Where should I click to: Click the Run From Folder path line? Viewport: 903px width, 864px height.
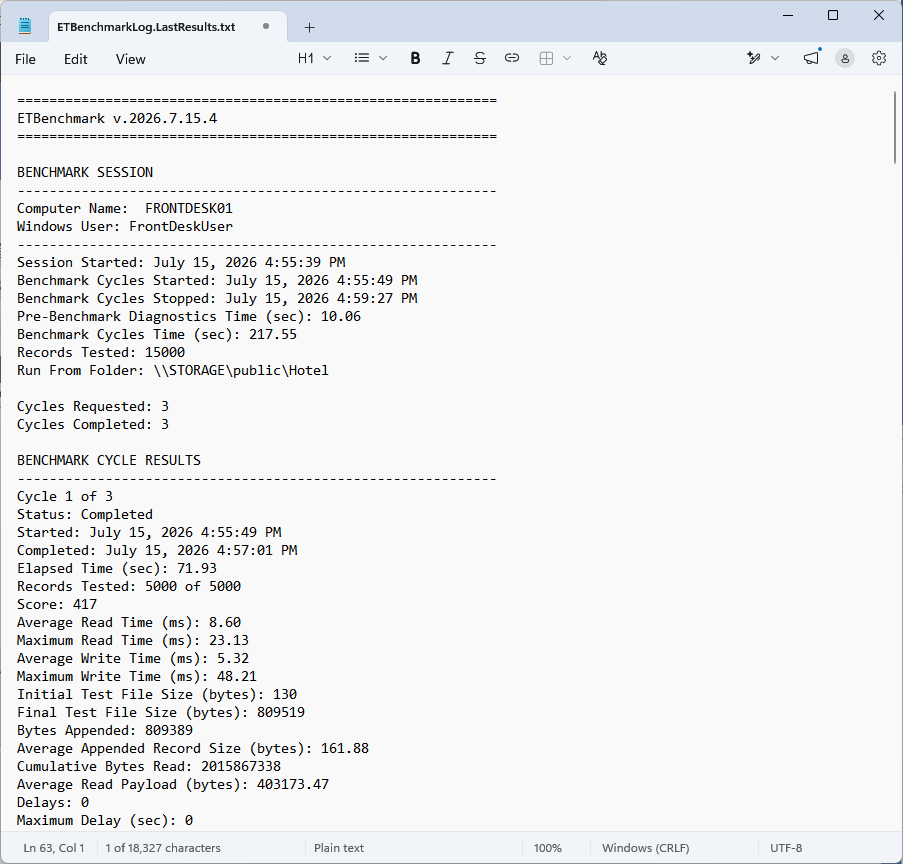pyautogui.click(x=173, y=370)
